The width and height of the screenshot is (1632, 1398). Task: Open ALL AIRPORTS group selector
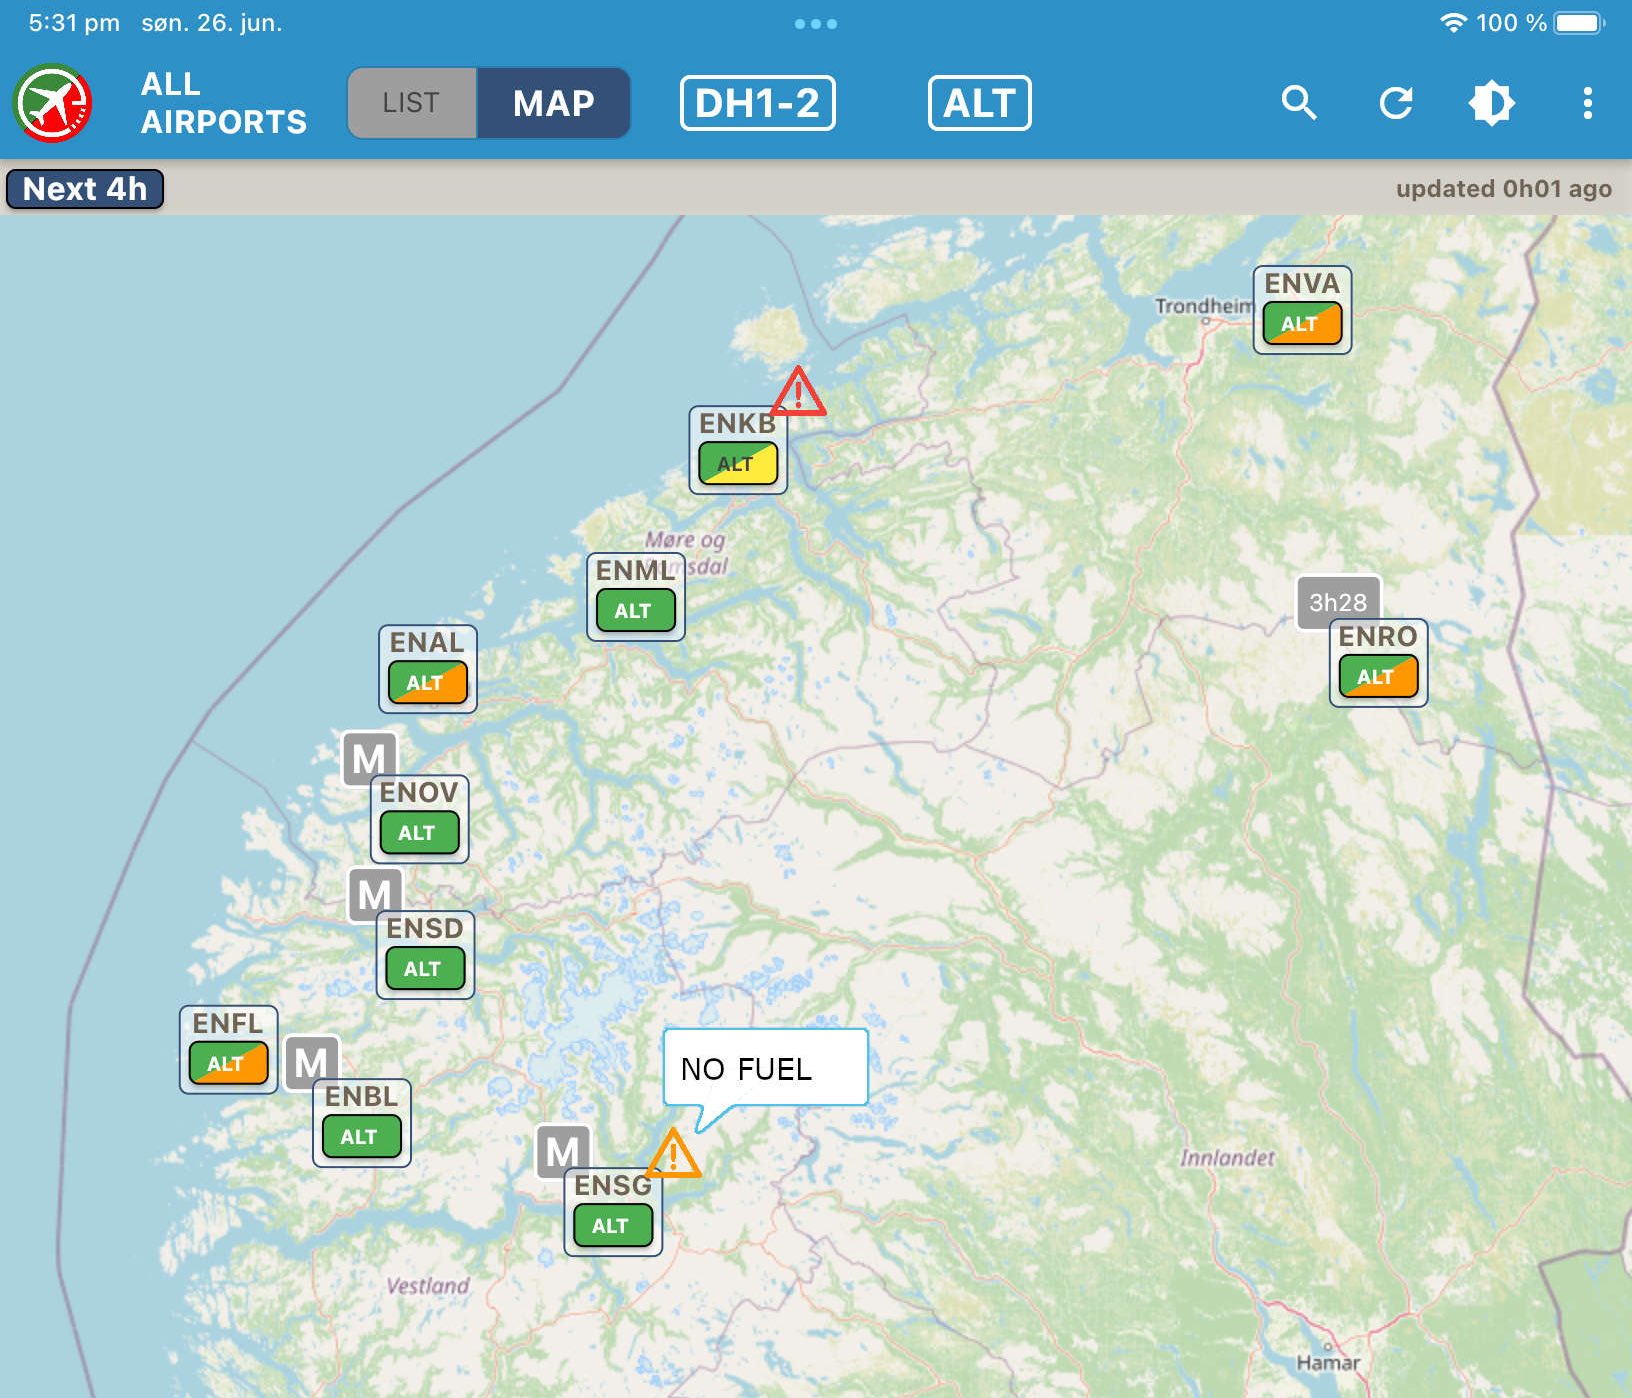pos(223,103)
